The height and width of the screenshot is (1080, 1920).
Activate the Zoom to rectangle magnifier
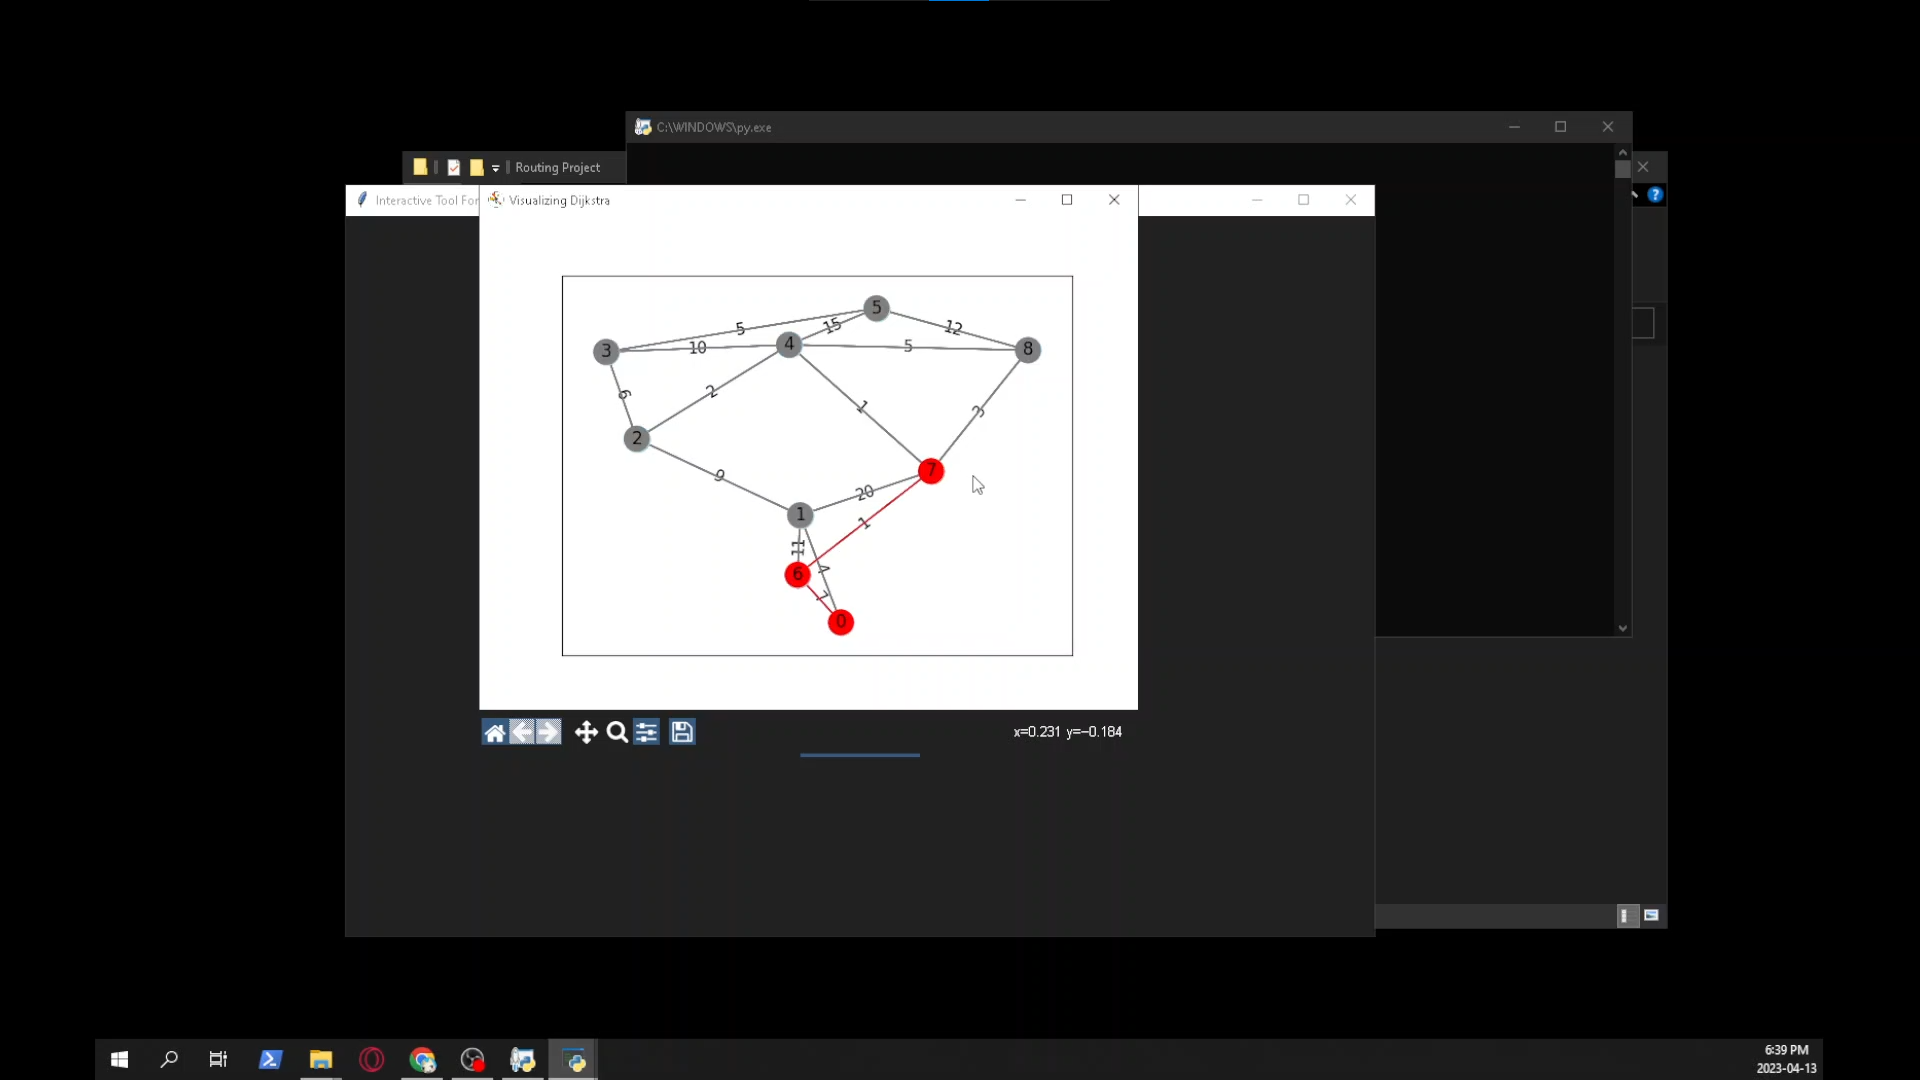(x=617, y=733)
